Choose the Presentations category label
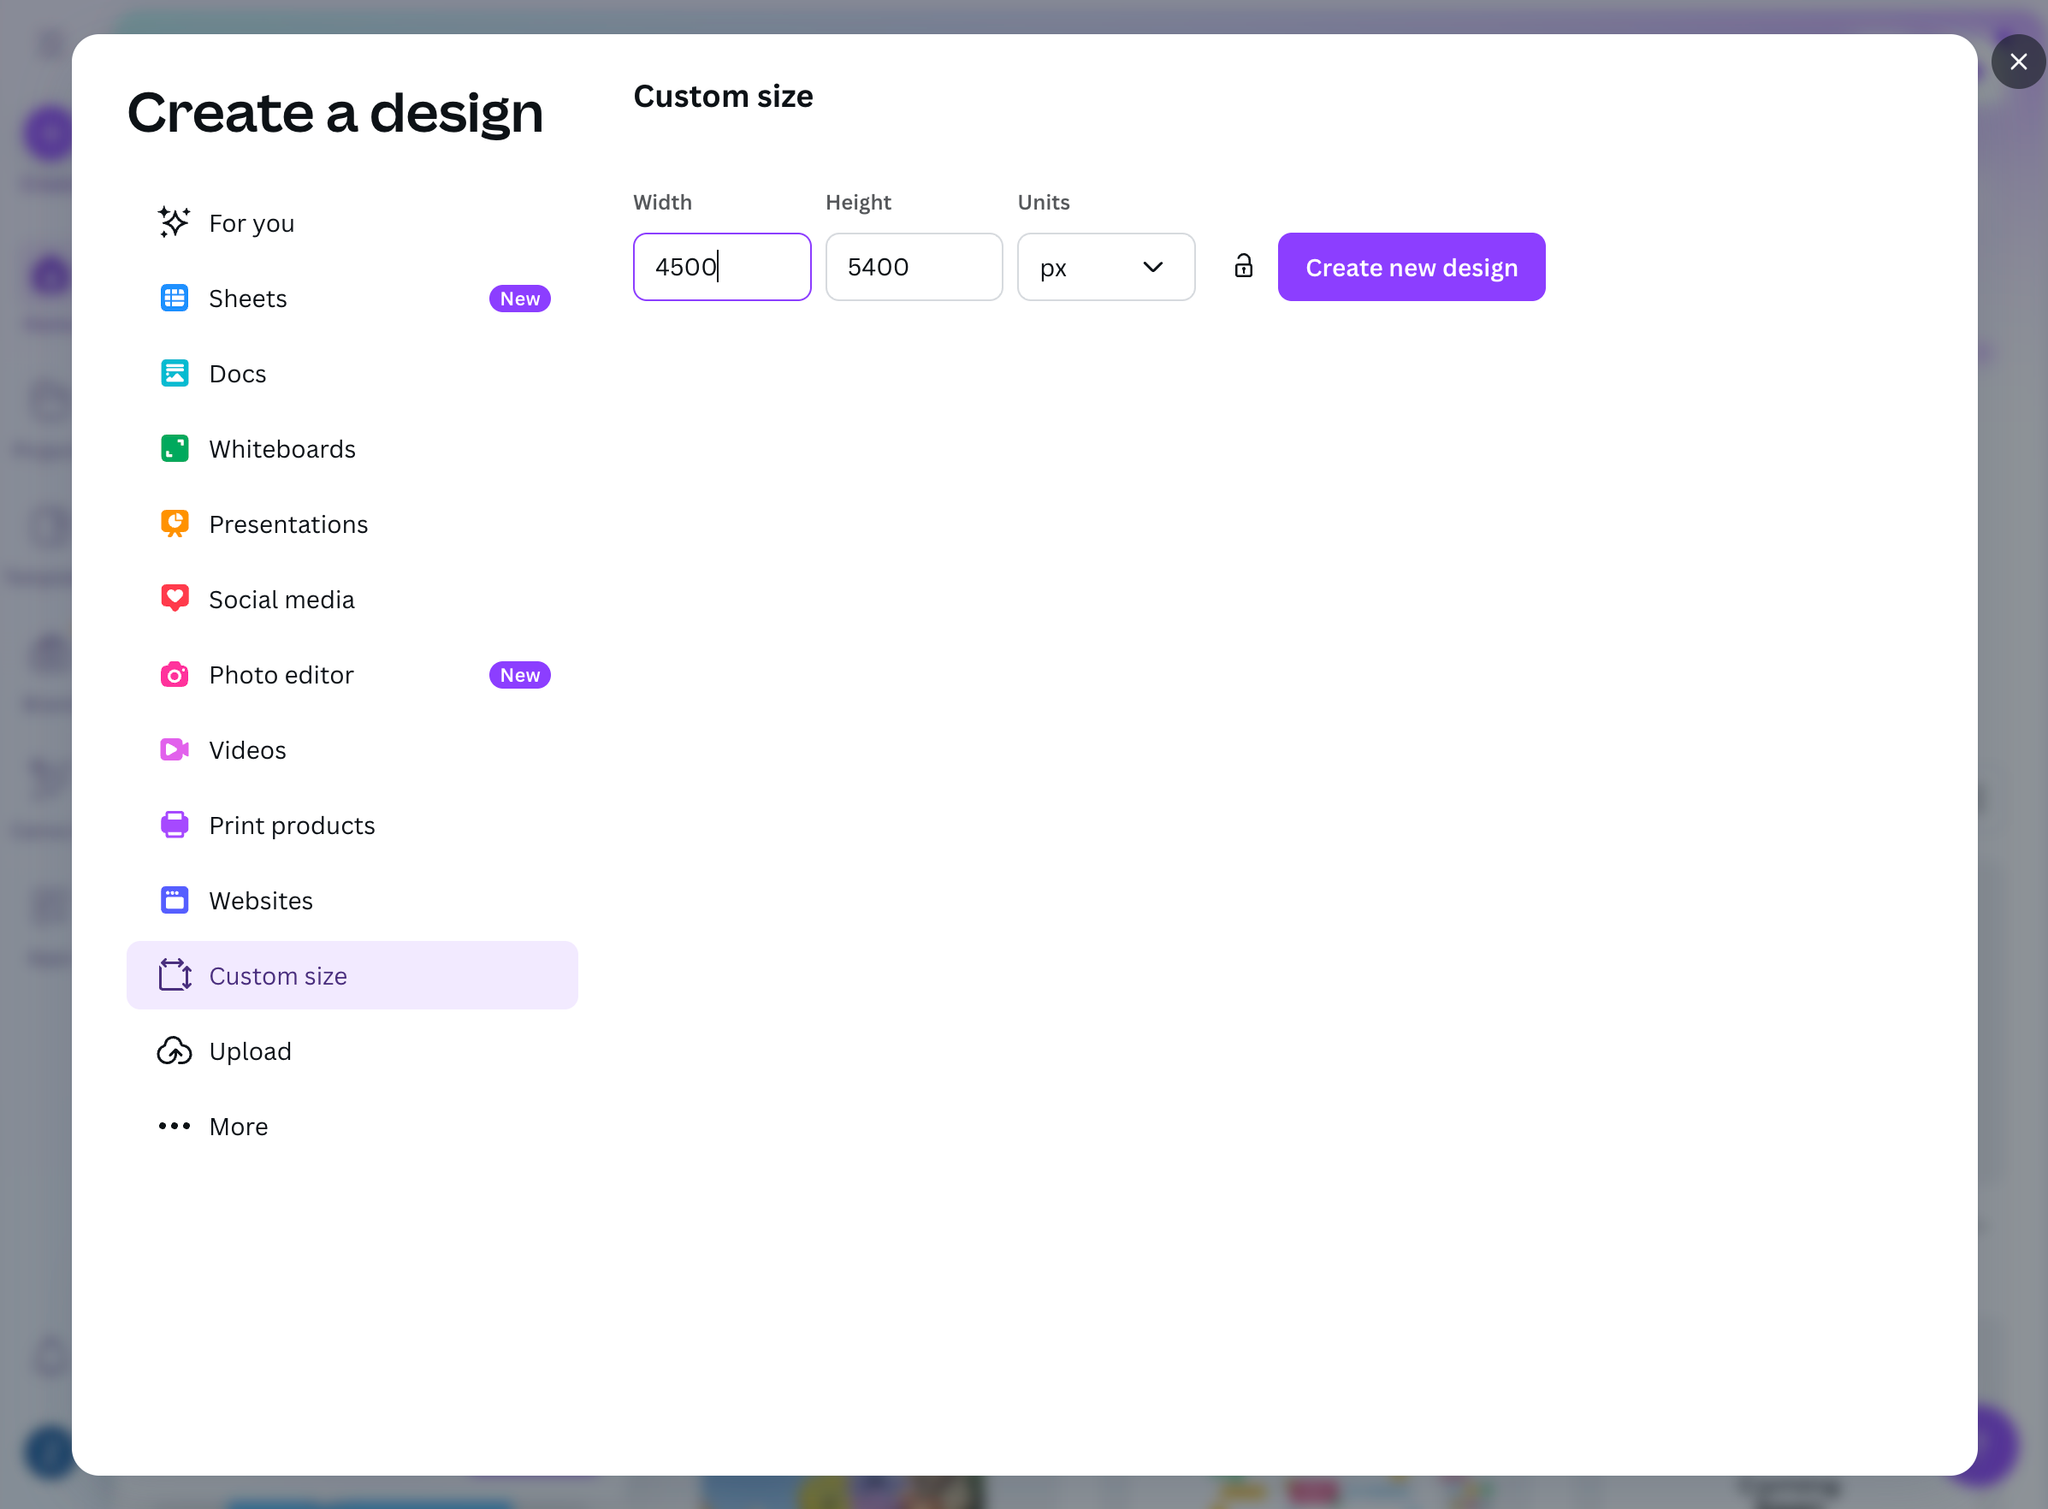 (x=288, y=524)
